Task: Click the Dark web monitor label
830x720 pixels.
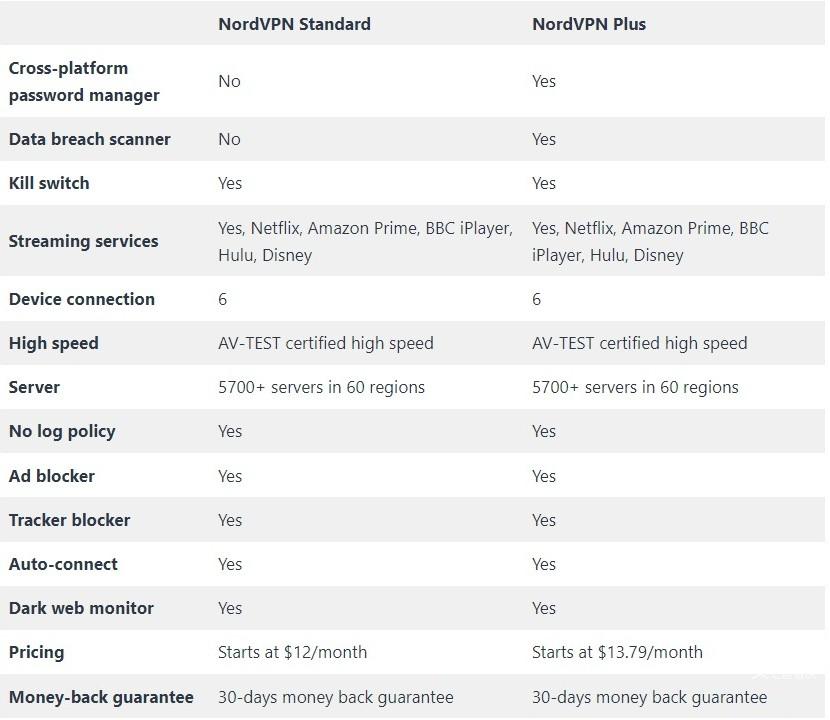Action: pos(82,608)
